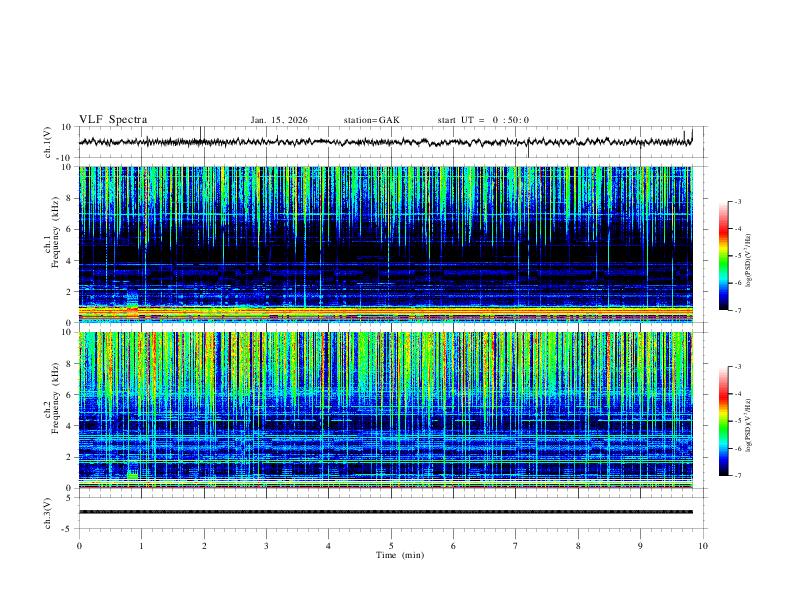The height and width of the screenshot is (612, 792).
Task: Click the '-7' label on ch.1 color bar
Action: click(738, 310)
